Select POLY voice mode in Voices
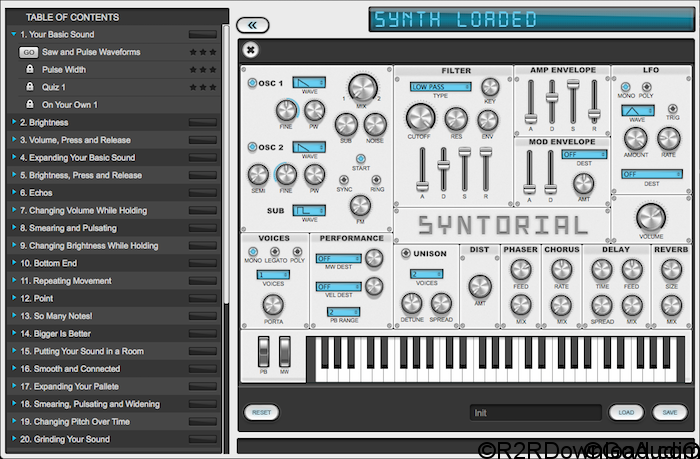This screenshot has width=700, height=459. [297, 251]
